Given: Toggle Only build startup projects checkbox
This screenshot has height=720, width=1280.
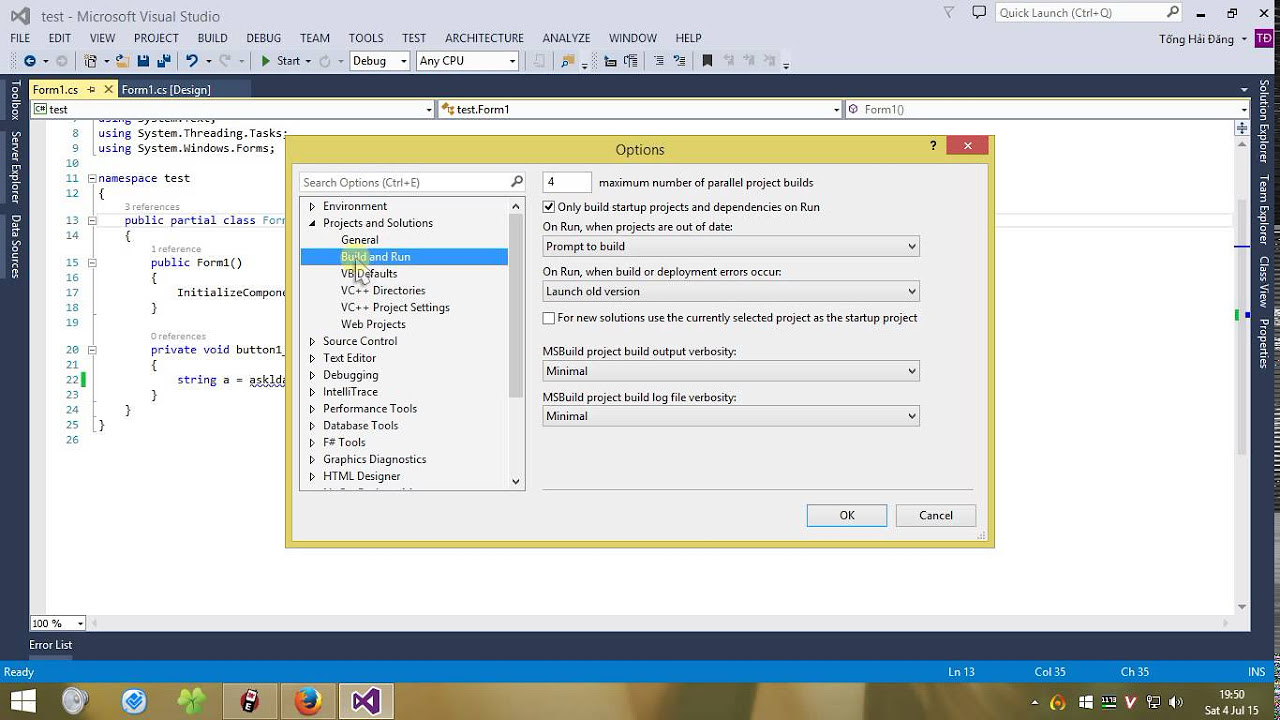Looking at the screenshot, I should (548, 207).
